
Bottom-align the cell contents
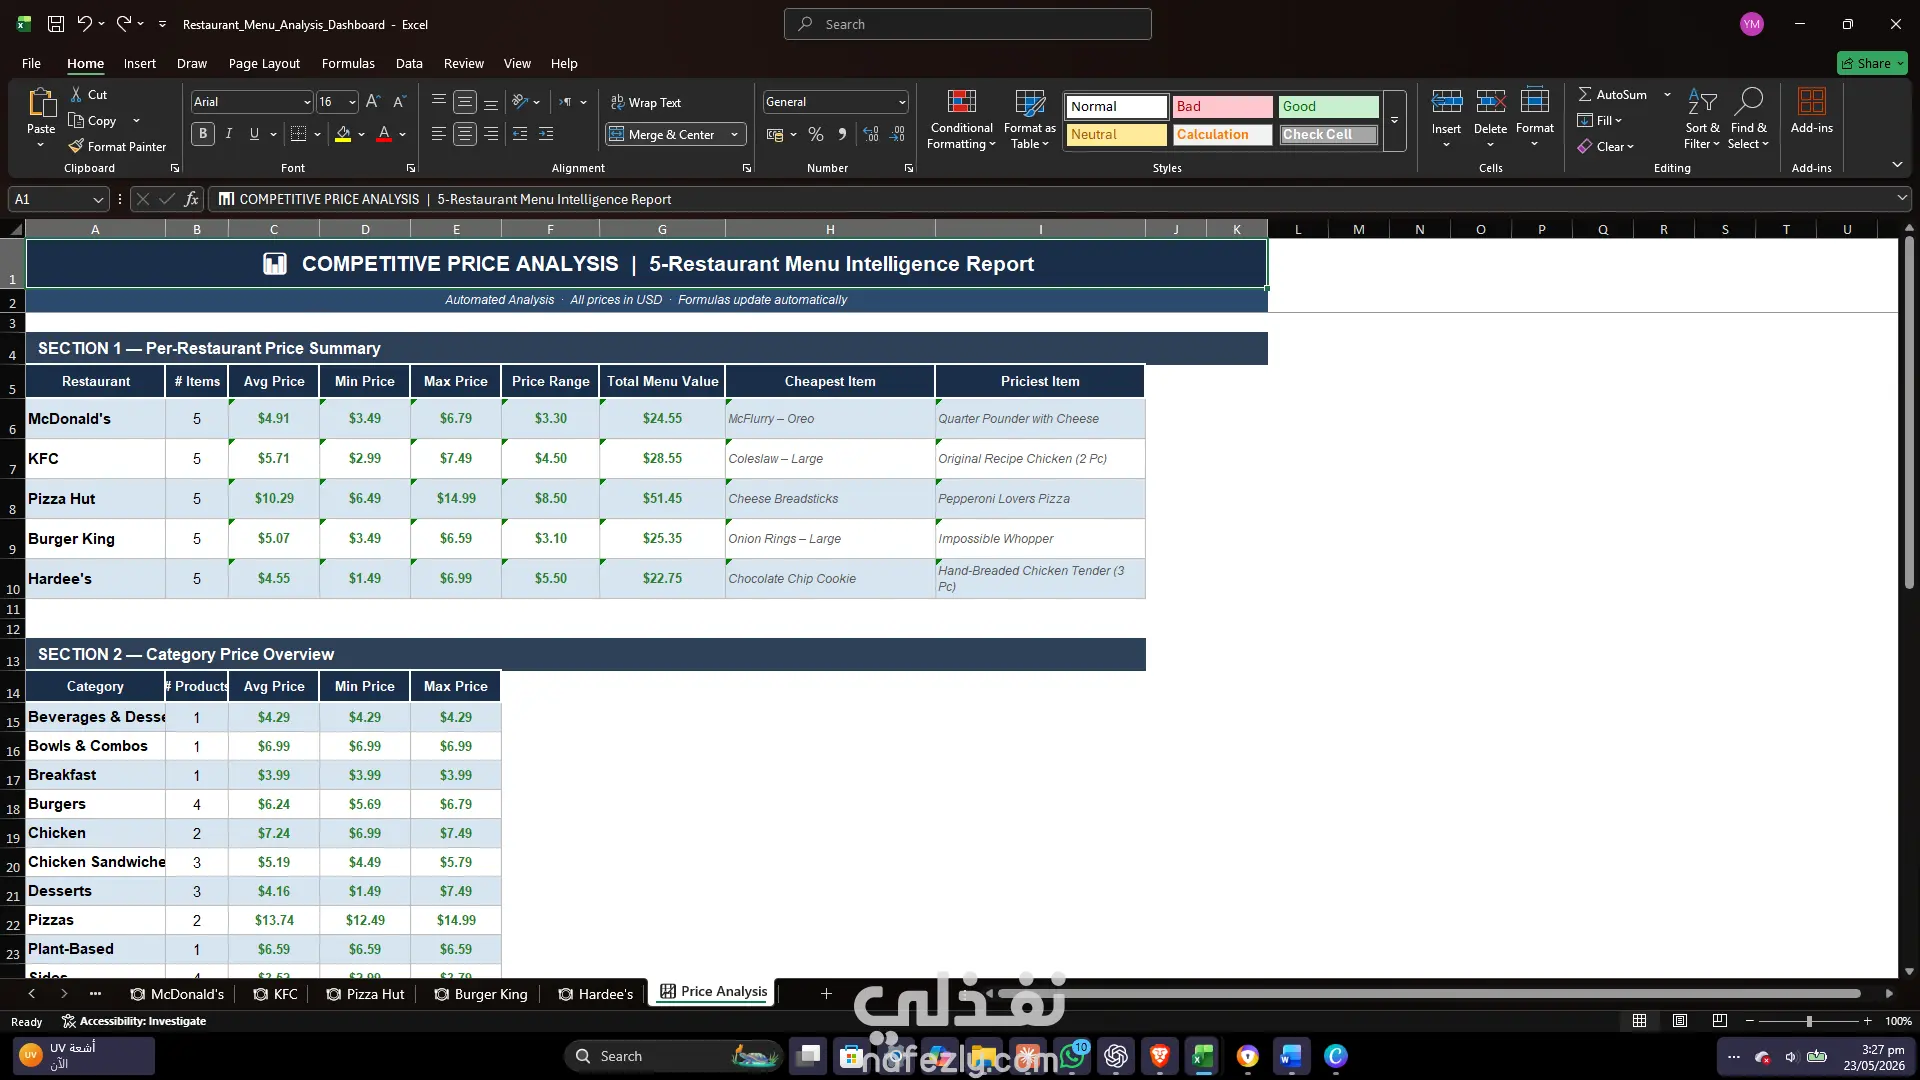click(x=490, y=102)
